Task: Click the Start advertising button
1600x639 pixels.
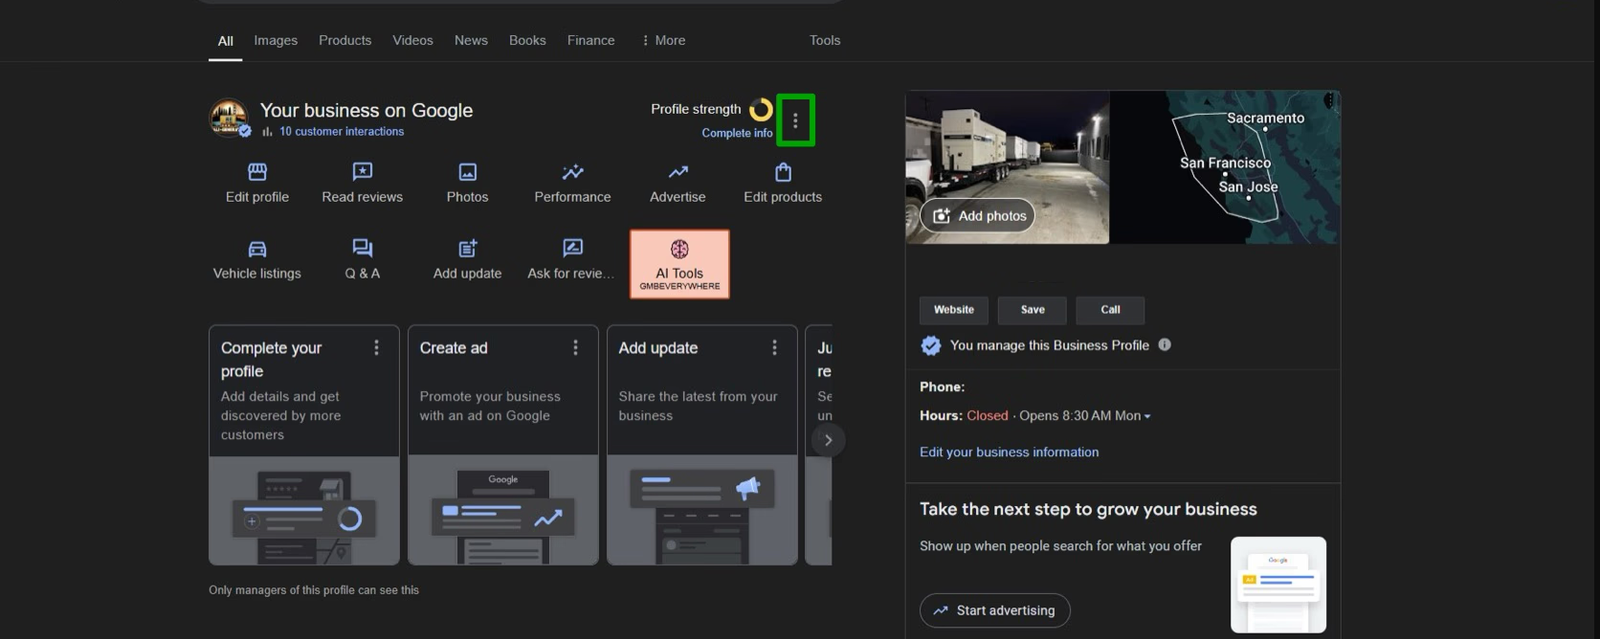Action: tap(994, 610)
